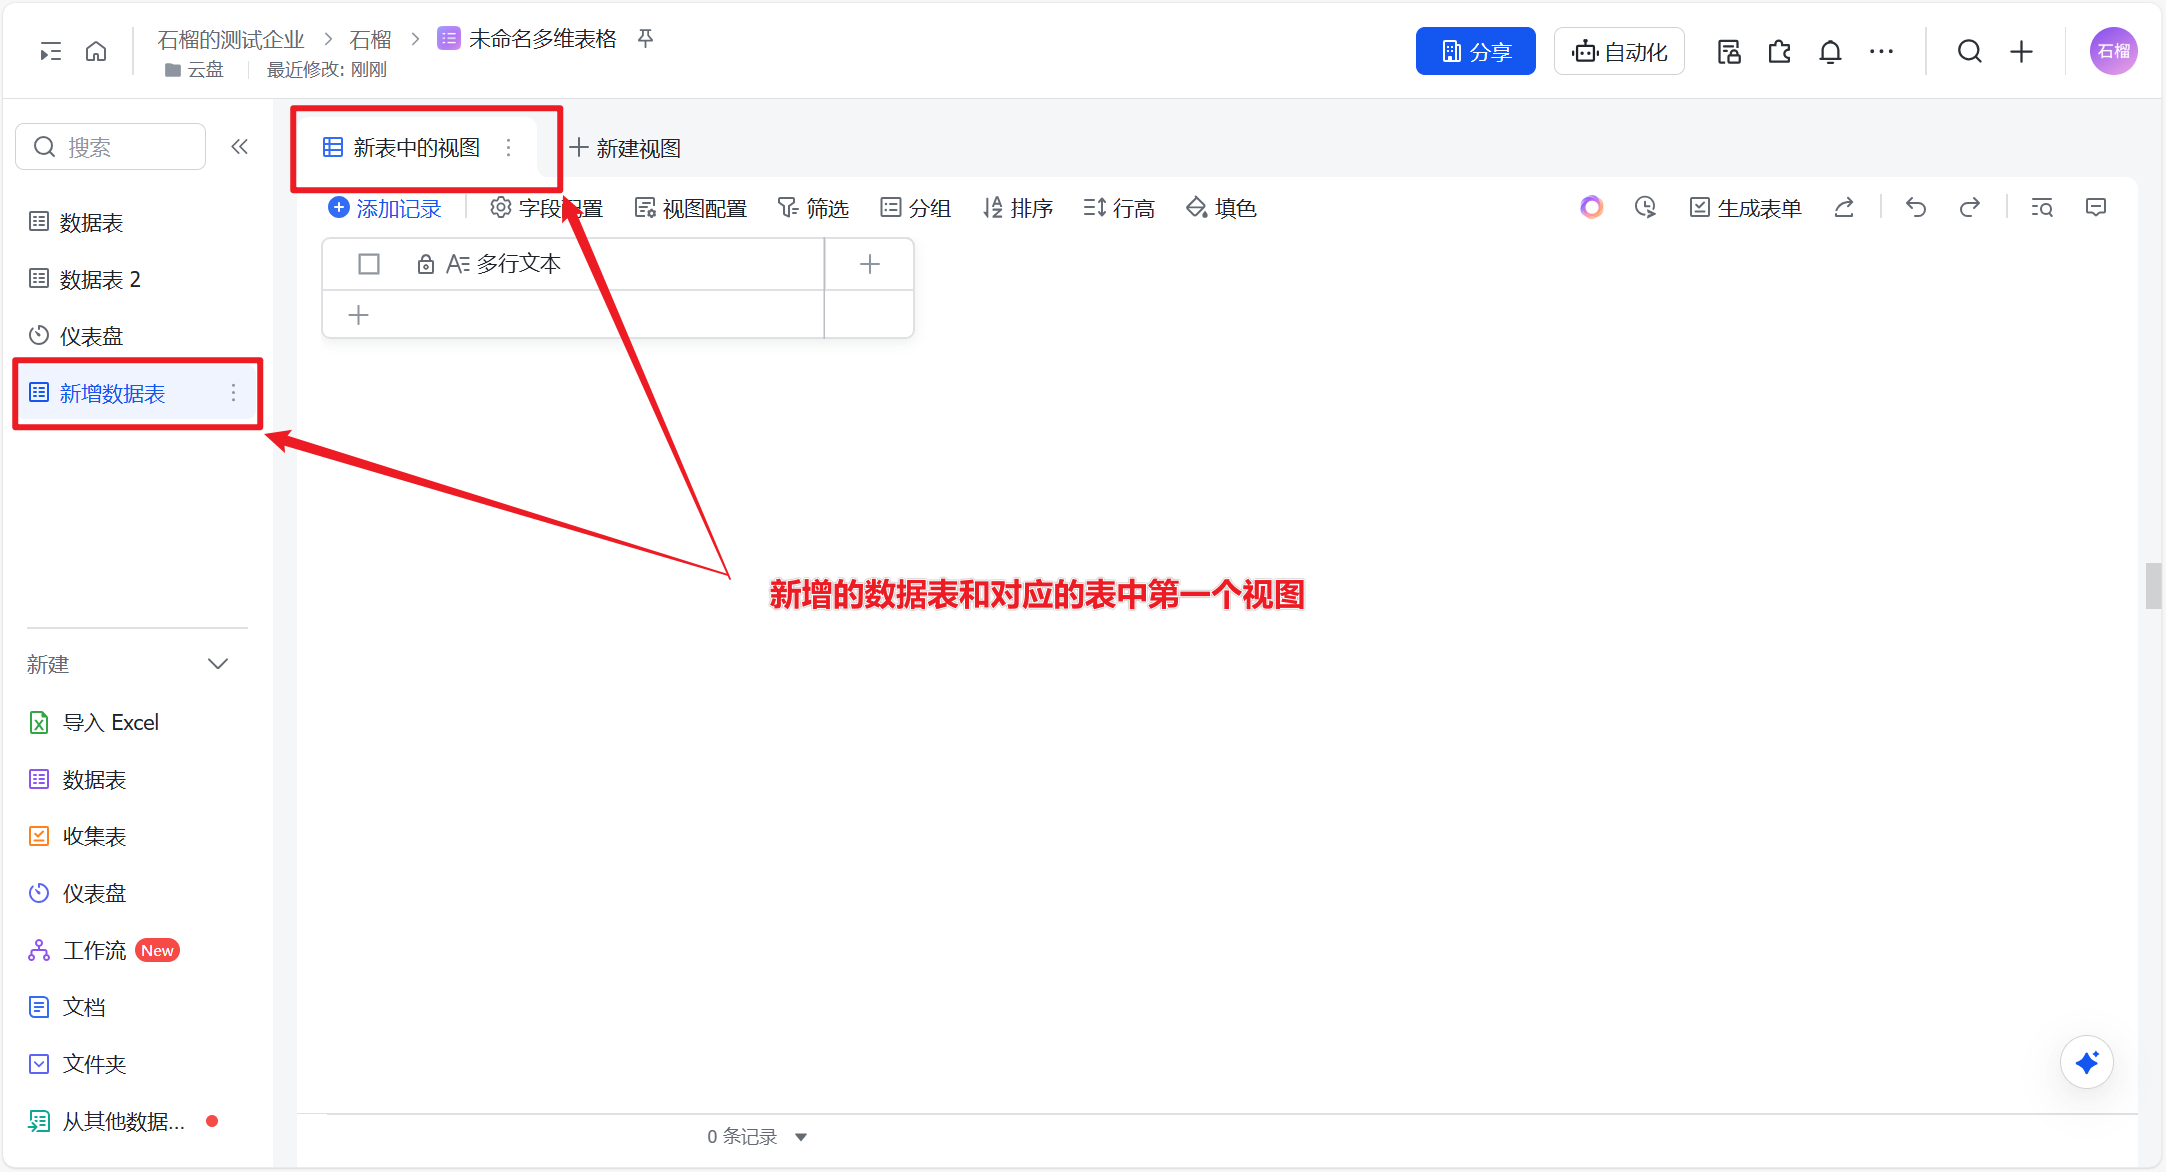Open the plugin puzzle icon
This screenshot has width=2166, height=1172.
[x=1779, y=51]
